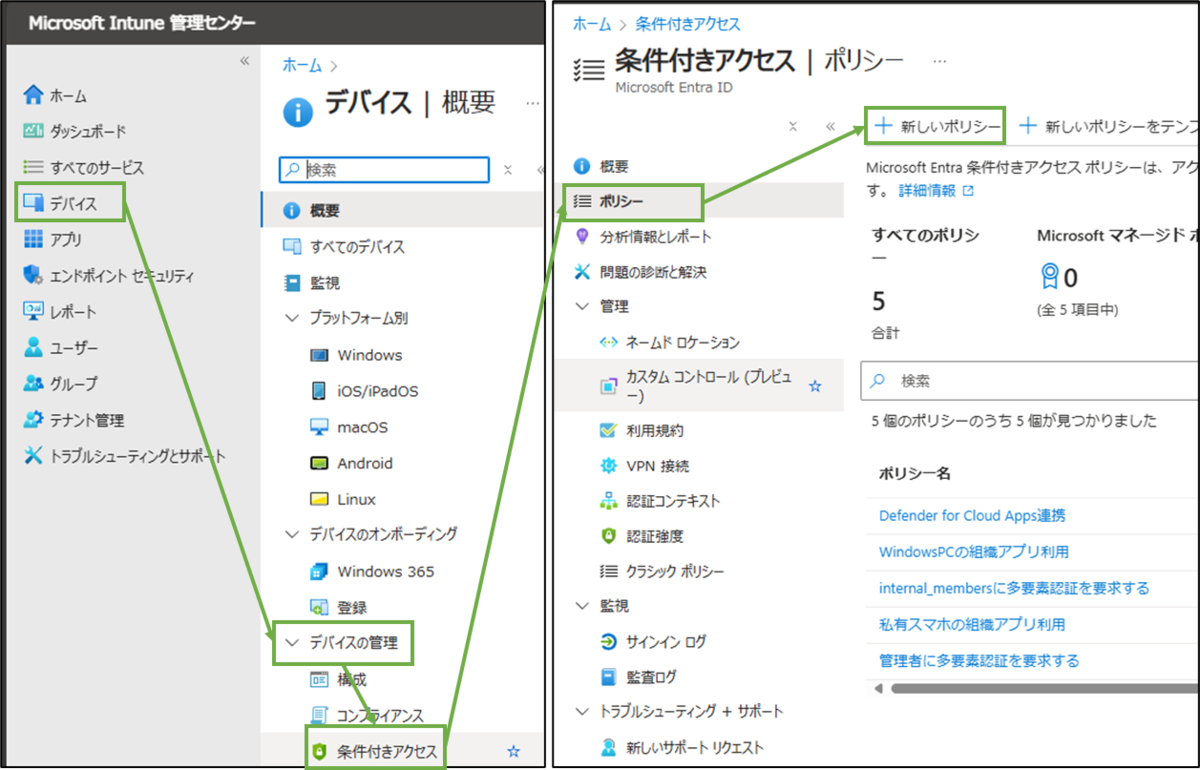This screenshot has width=1200, height=770.
Task: Select Android platform in device menu
Action: (x=351, y=463)
